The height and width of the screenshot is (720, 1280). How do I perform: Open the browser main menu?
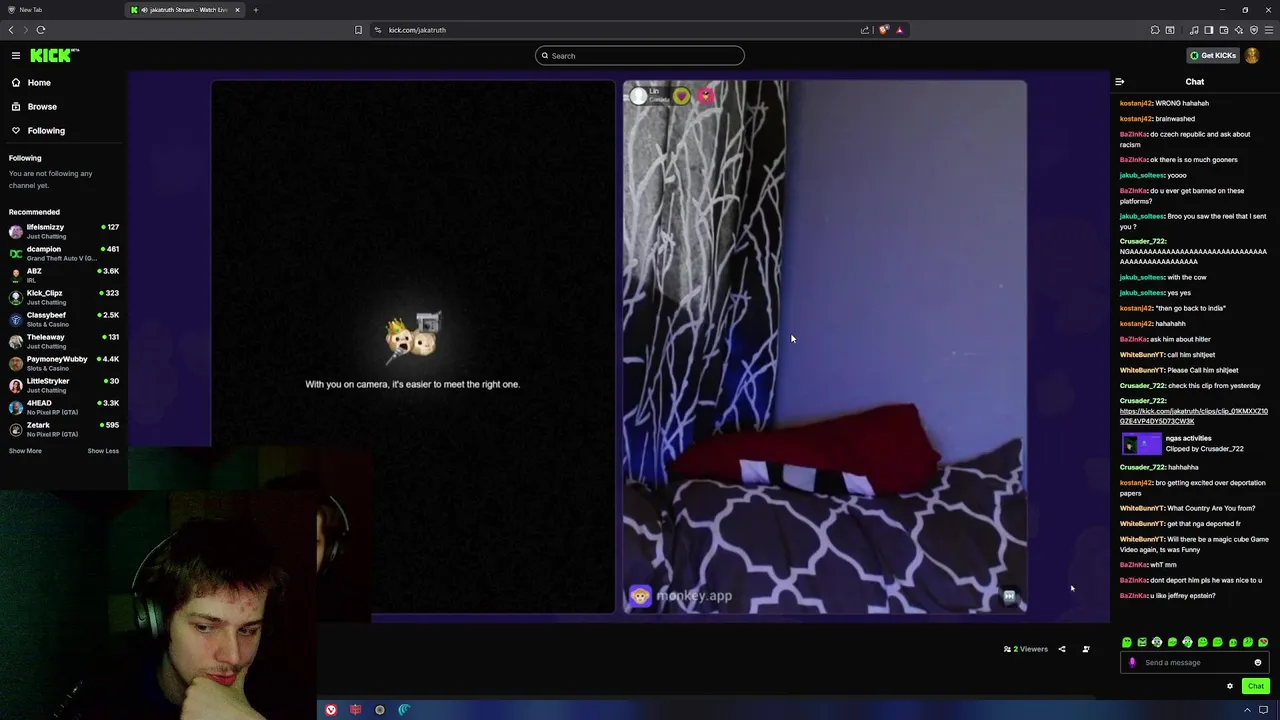click(x=1269, y=30)
